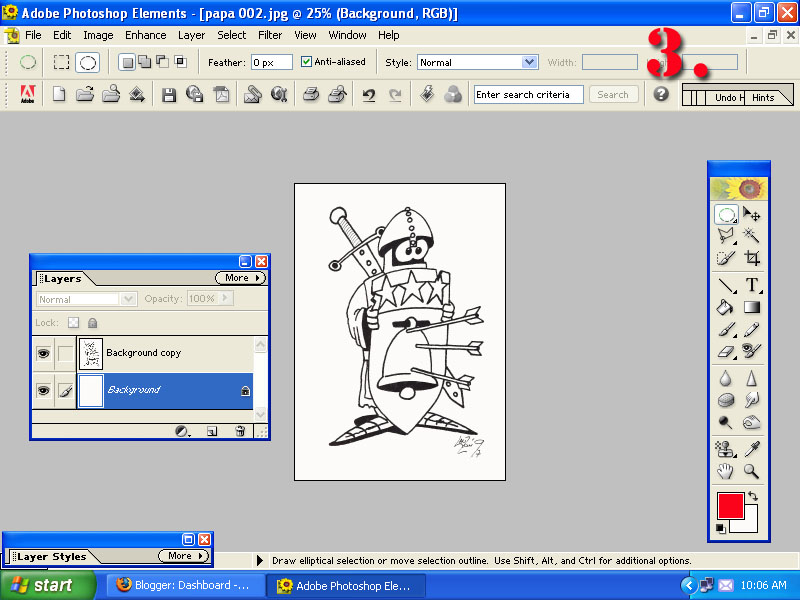Pick the Paint Bucket tool
The height and width of the screenshot is (600, 800).
[x=726, y=307]
